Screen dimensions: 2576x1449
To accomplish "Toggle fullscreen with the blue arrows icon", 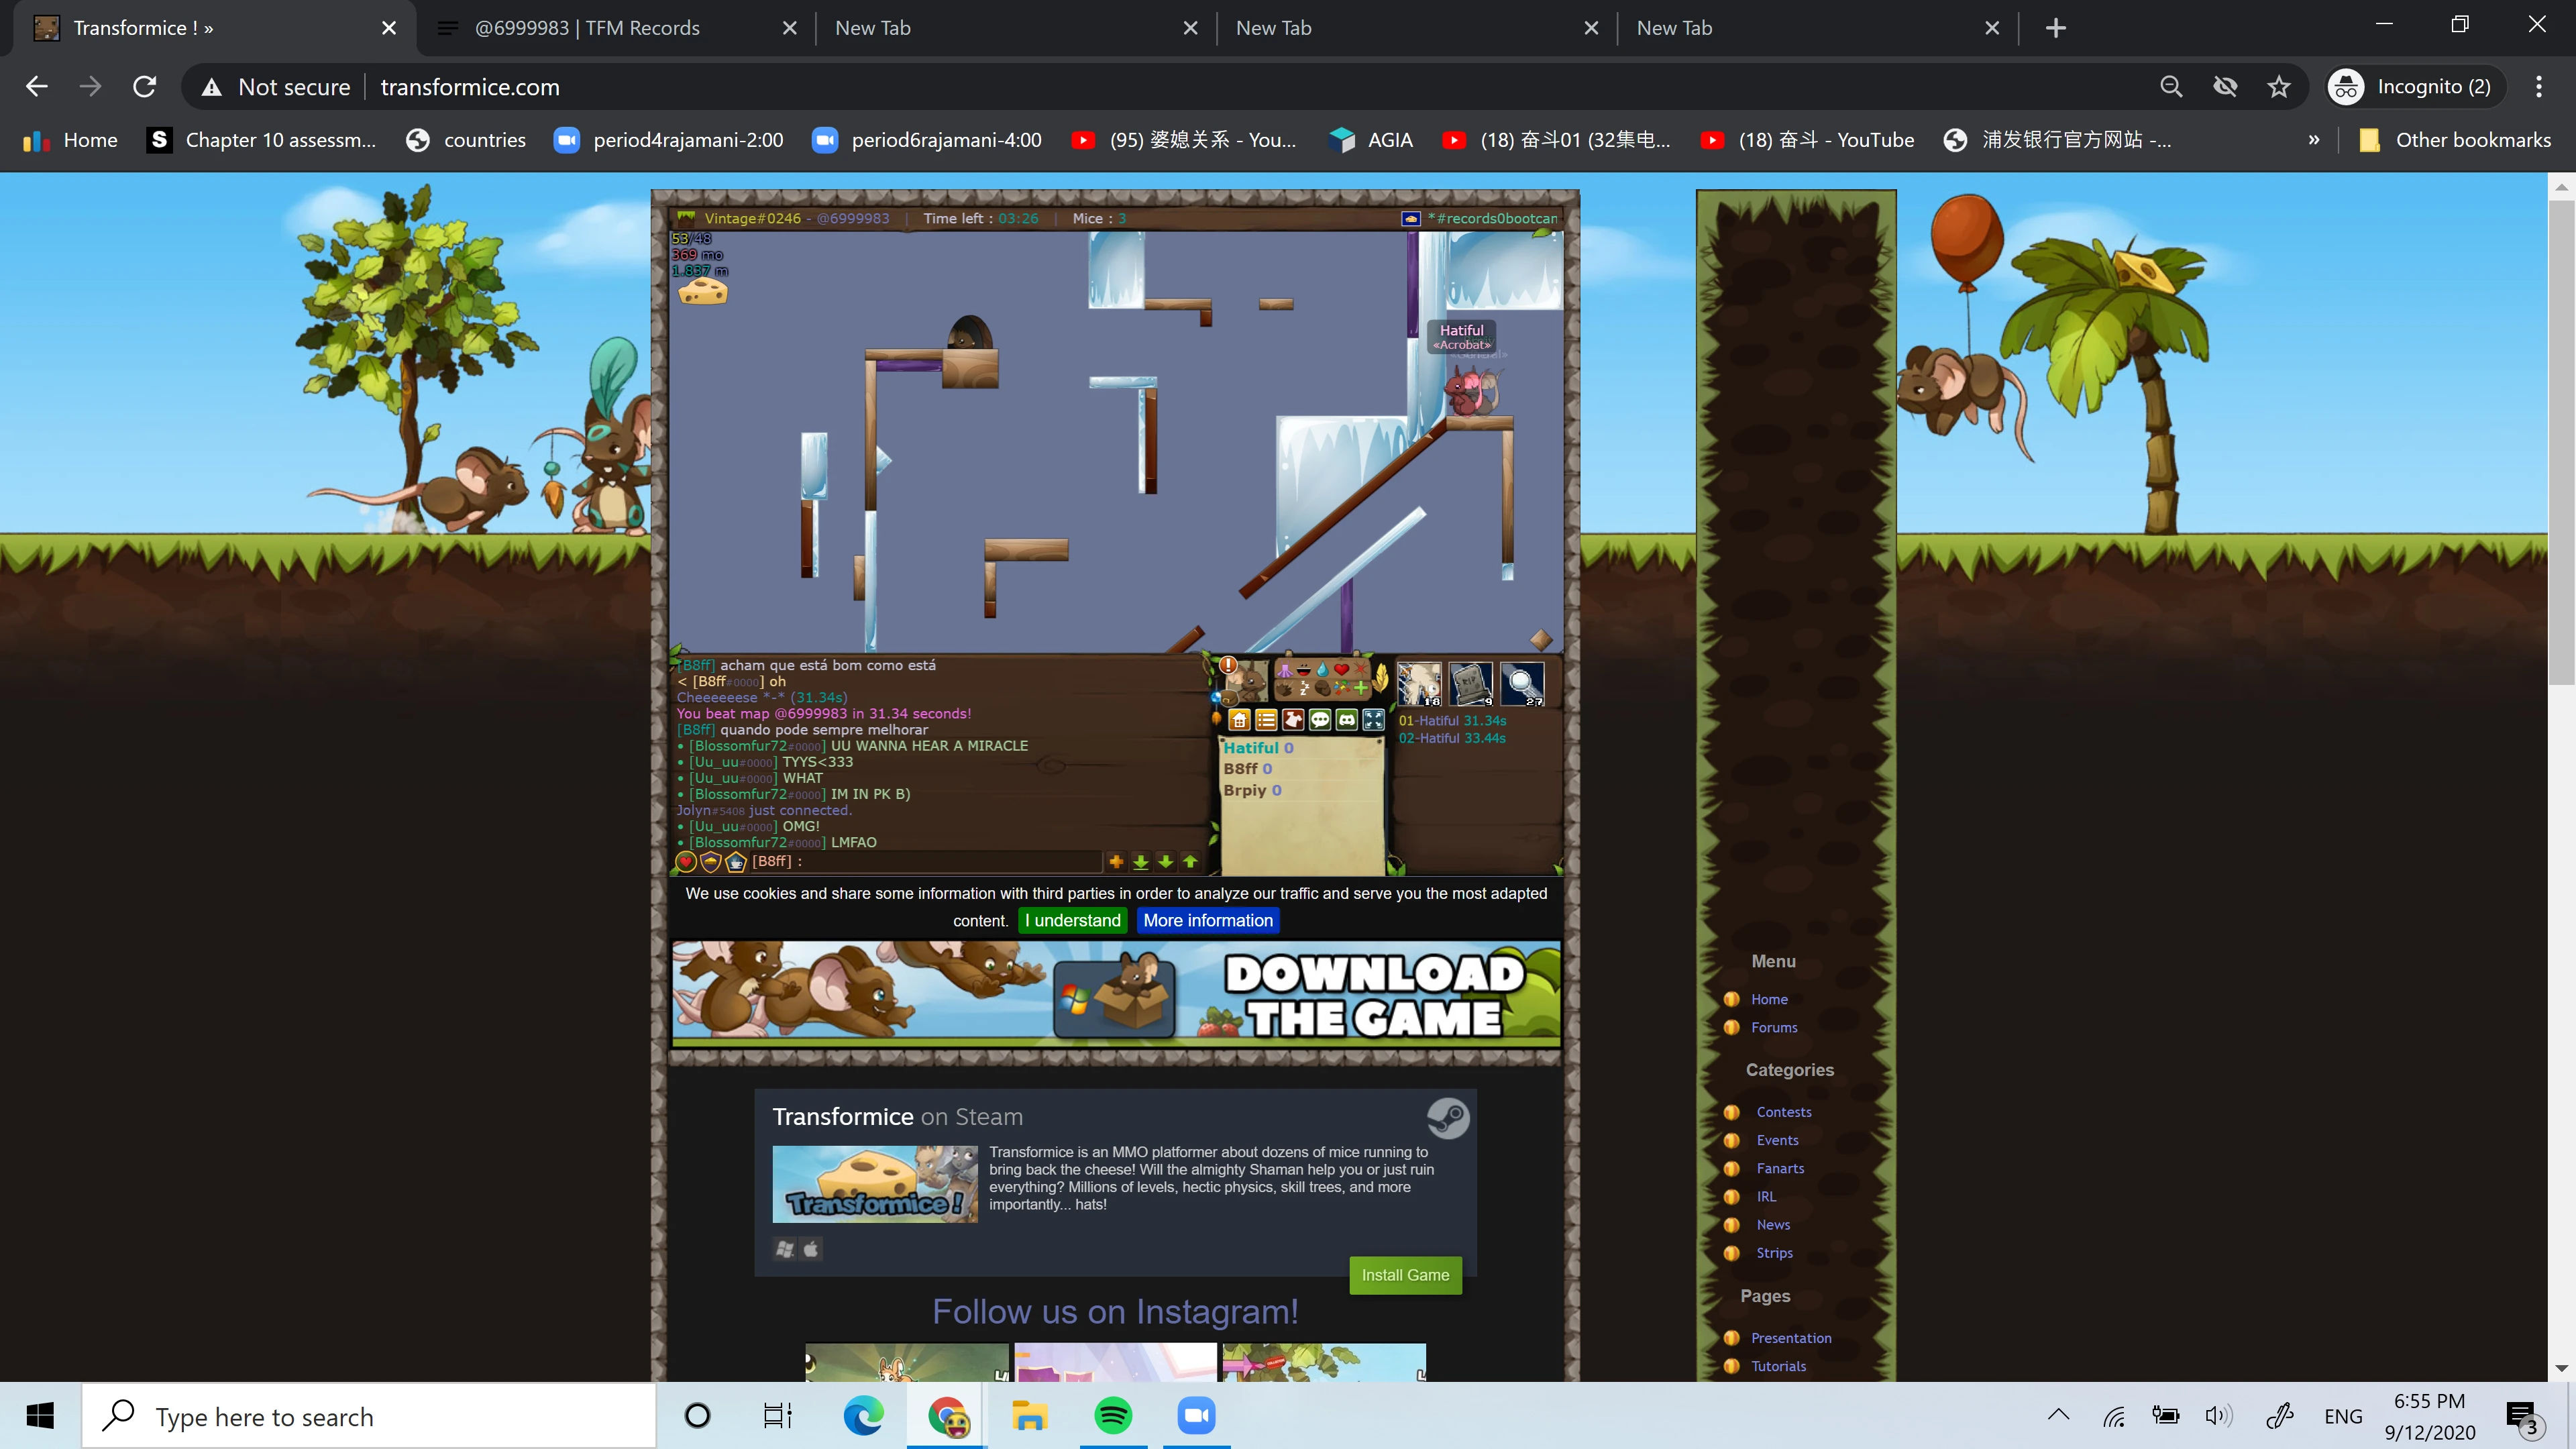I will click(1374, 720).
